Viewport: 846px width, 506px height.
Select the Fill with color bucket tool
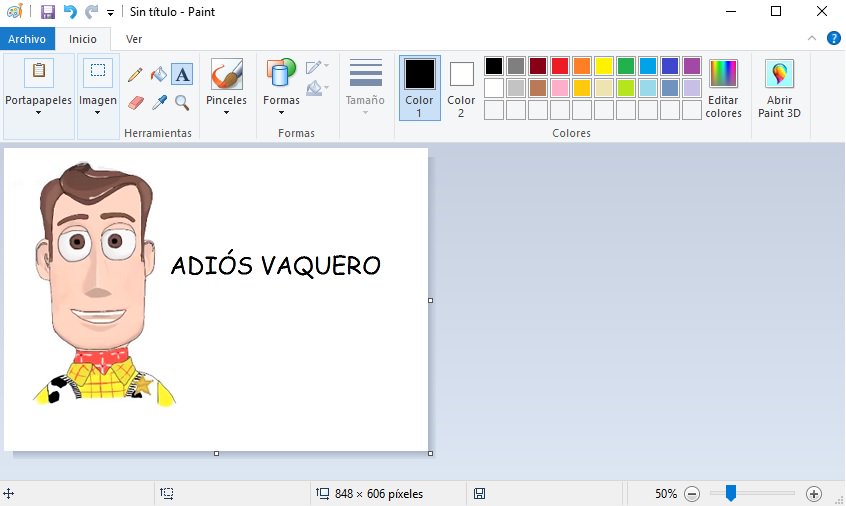coord(159,74)
